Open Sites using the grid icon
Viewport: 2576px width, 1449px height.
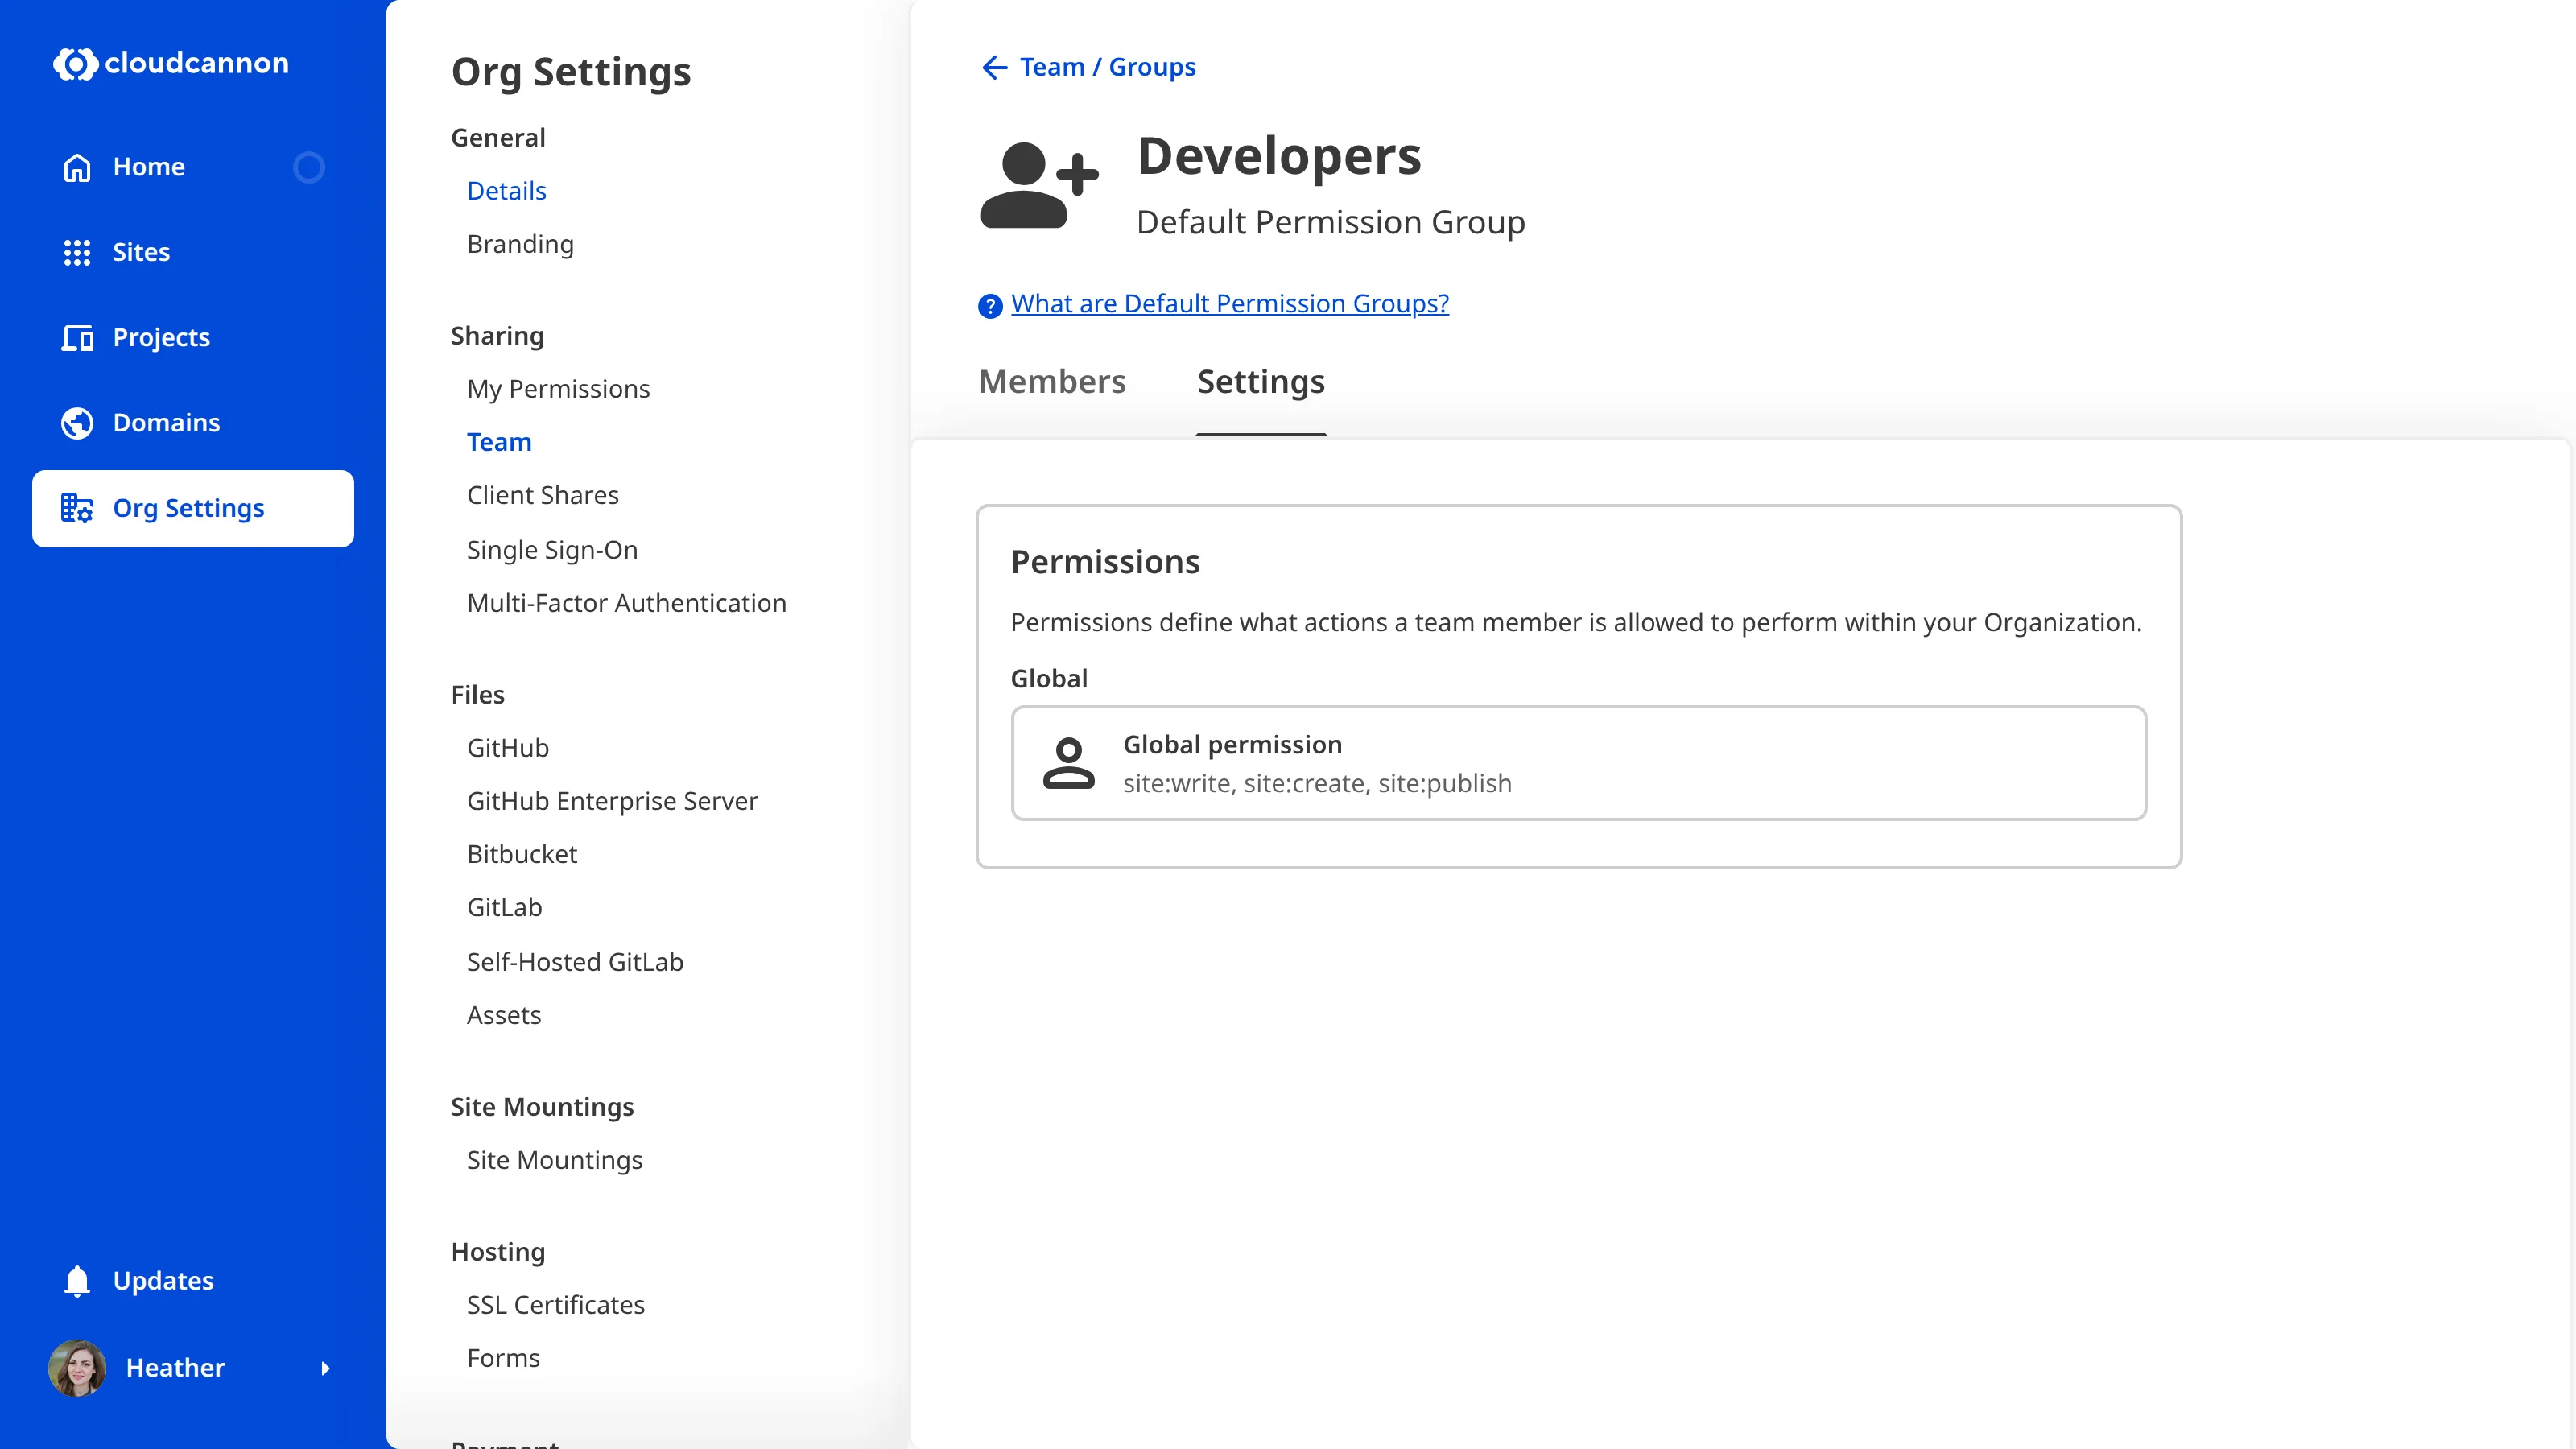77,252
